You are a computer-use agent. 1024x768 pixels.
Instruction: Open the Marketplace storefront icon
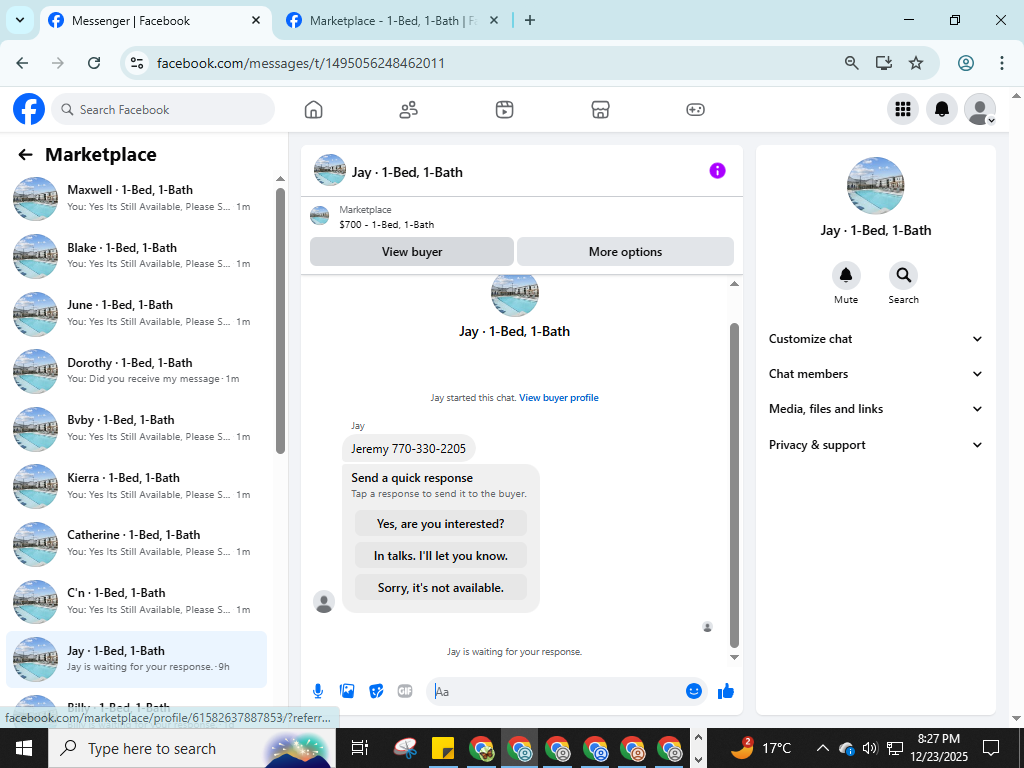[x=600, y=110]
